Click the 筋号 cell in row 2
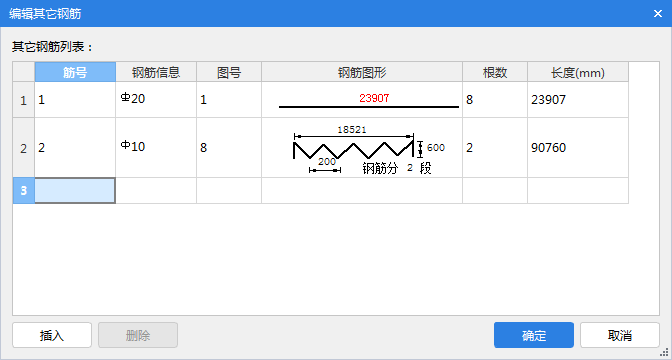The image size is (672, 360). click(x=75, y=148)
